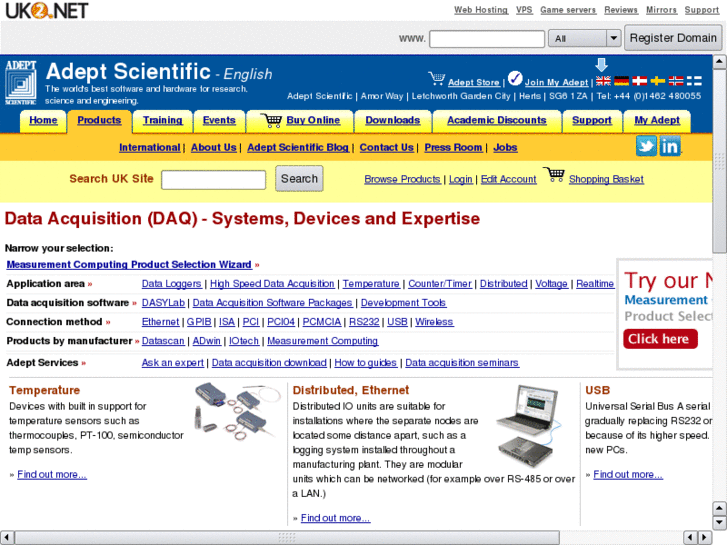Open the Data acquisition seminars link

pyautogui.click(x=462, y=362)
